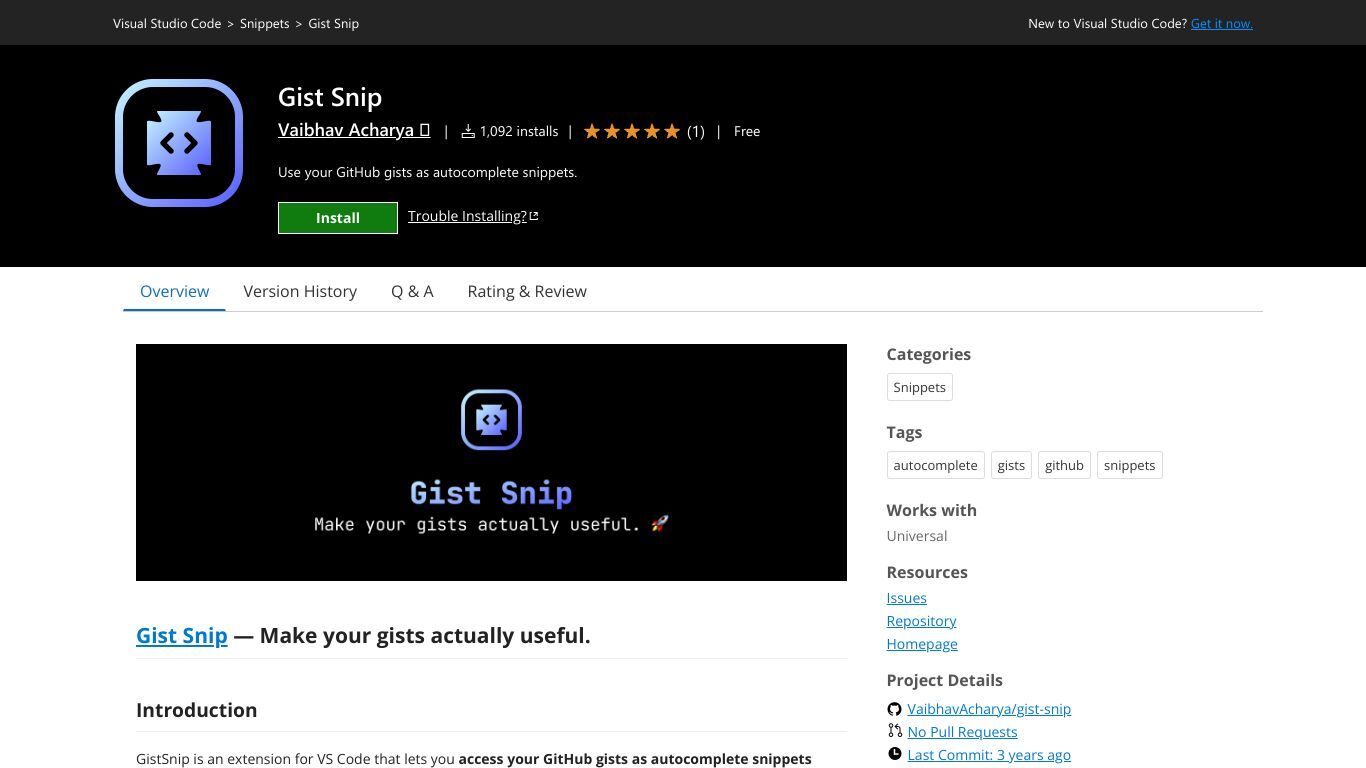Open the Overview tab
The image size is (1366, 768).
coord(174,291)
